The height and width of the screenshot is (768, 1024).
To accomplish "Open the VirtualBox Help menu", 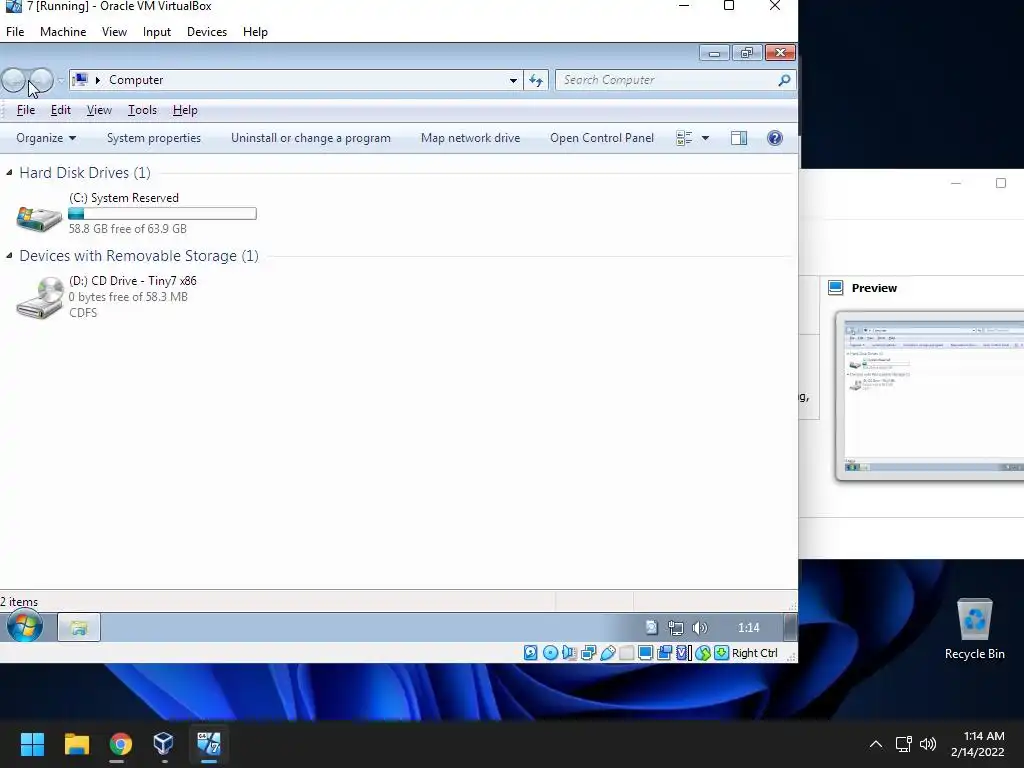I will tap(255, 32).
